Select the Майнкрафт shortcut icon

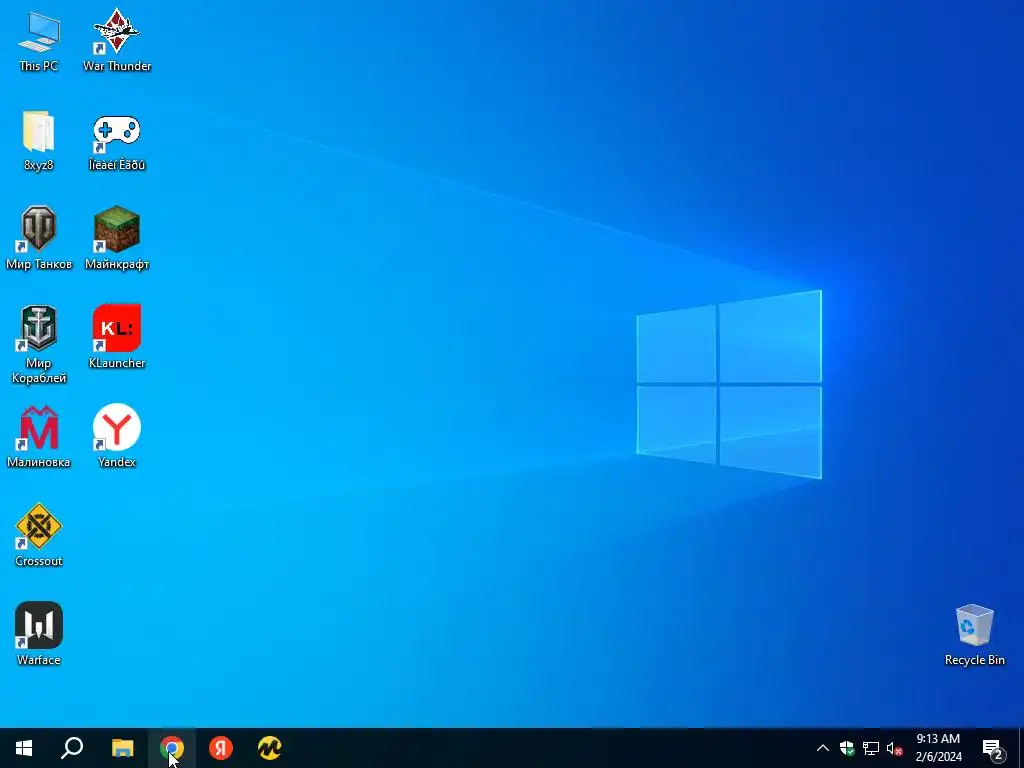[117, 239]
